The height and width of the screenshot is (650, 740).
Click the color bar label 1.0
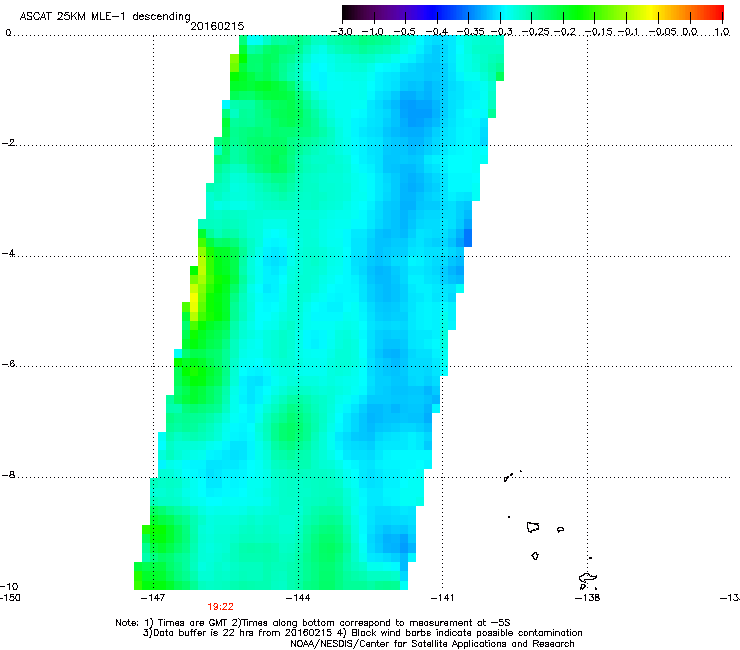pos(722,32)
